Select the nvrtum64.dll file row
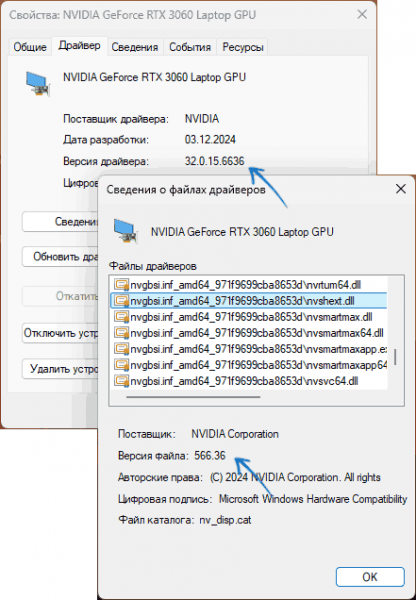Screen dimensions: 416x600 tap(248, 285)
